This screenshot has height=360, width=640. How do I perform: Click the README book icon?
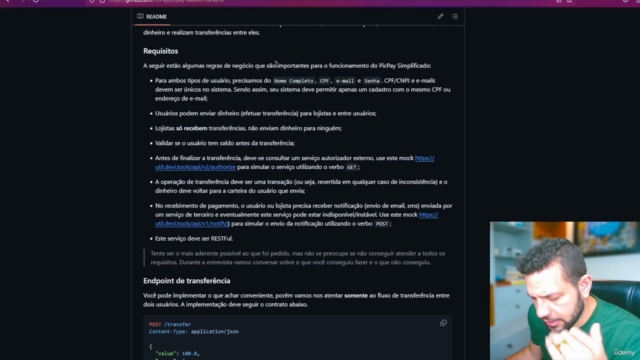[x=140, y=16]
